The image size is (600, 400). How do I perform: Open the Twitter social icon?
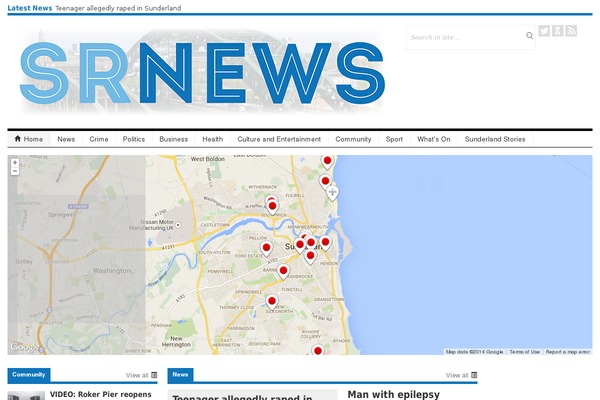point(544,31)
